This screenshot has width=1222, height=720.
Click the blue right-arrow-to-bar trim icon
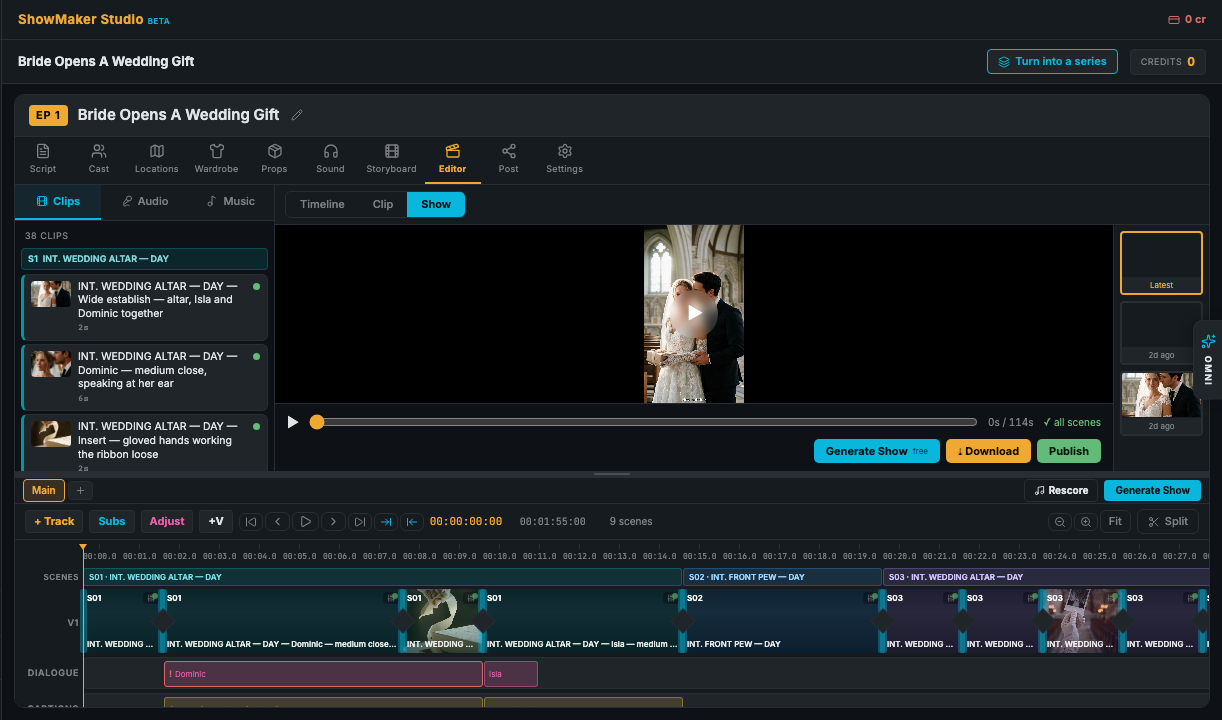pos(386,521)
